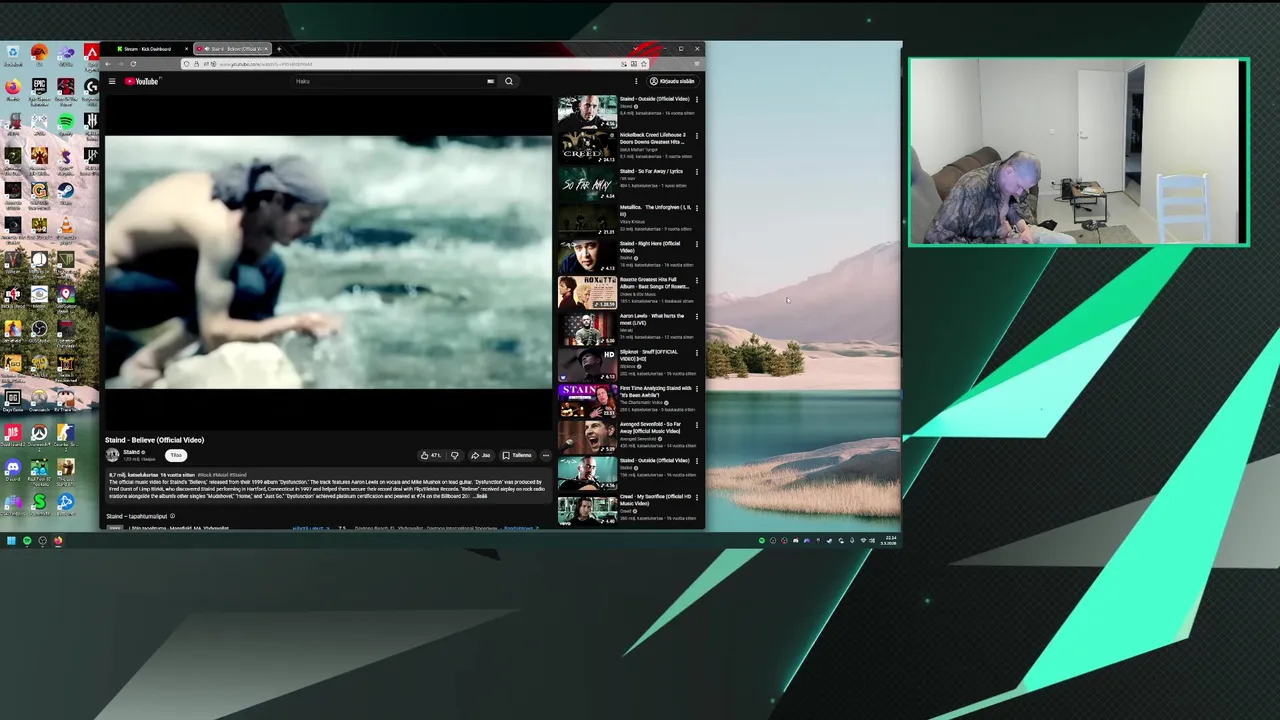Click the #Rock hashtag in description
The image size is (1280, 720).
[205, 475]
